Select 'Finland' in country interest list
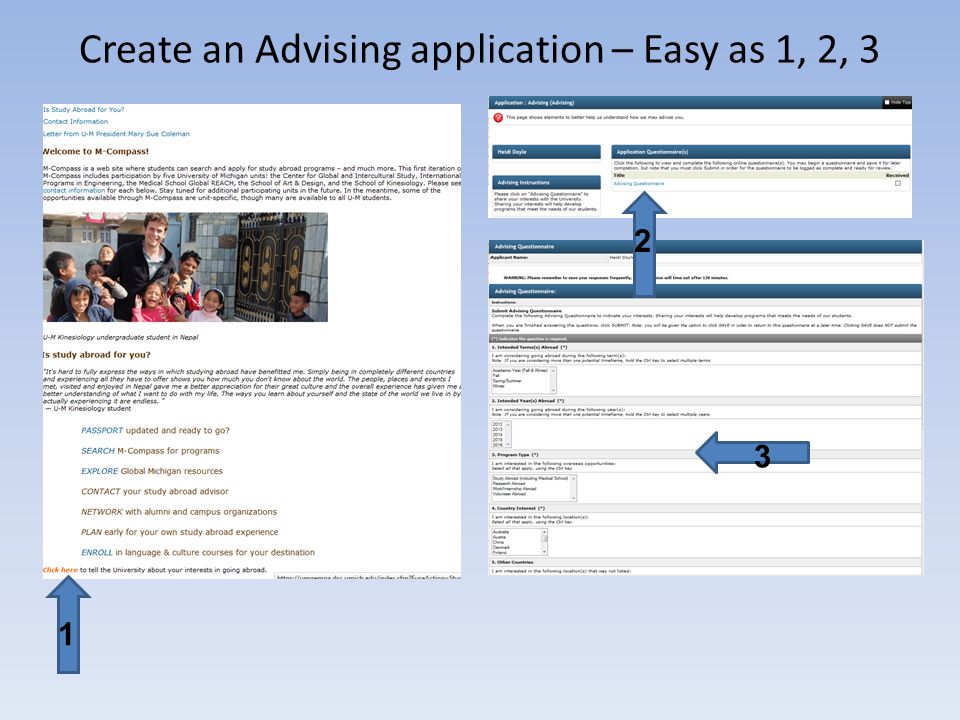Screen dimensions: 960x720 500,552
